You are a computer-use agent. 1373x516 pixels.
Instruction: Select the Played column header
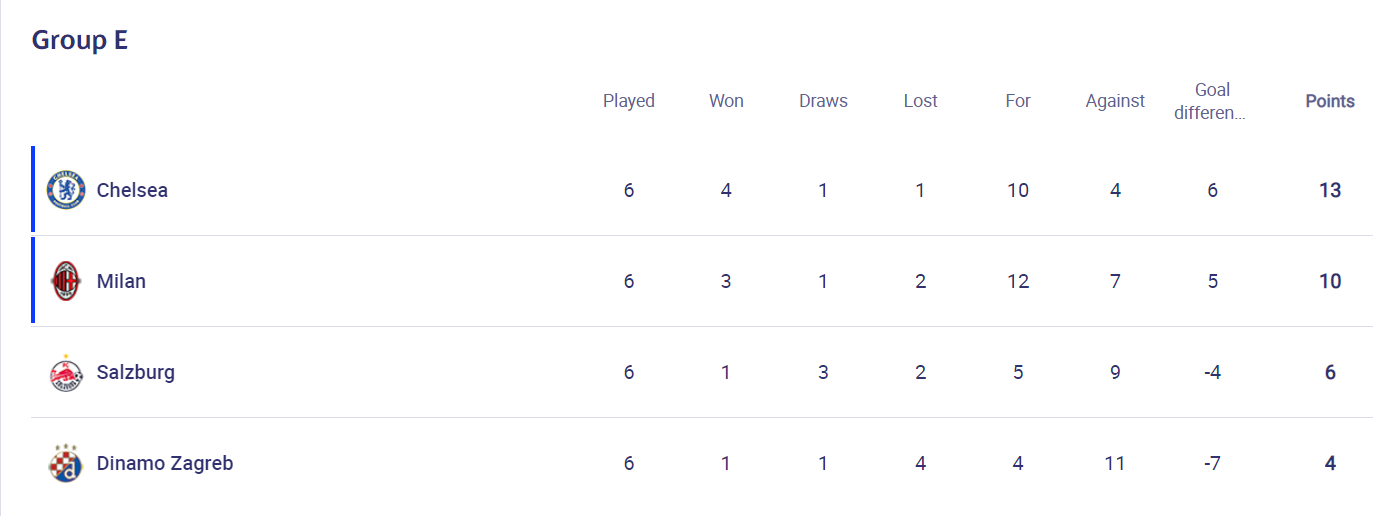(x=629, y=101)
